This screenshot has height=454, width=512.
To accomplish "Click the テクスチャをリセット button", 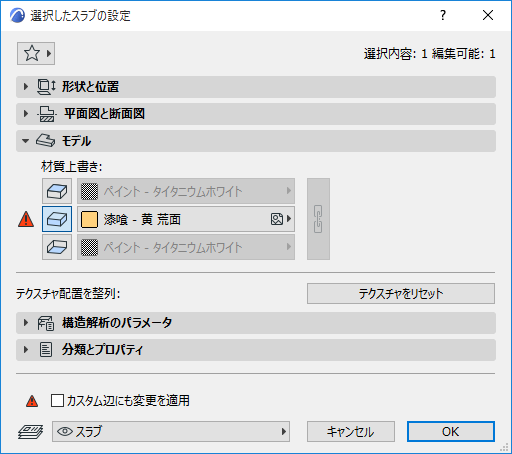I will click(401, 293).
